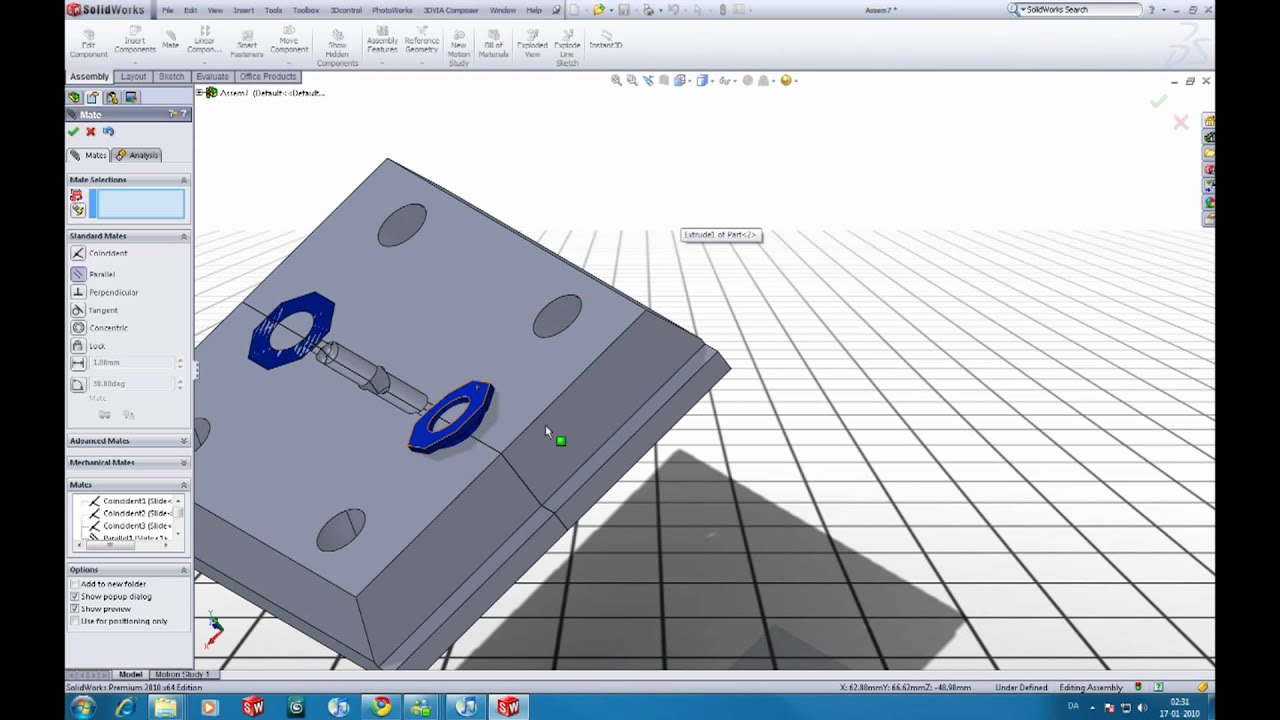Click the Undo mate icon
Screen dimensions: 1280x720
tap(108, 132)
